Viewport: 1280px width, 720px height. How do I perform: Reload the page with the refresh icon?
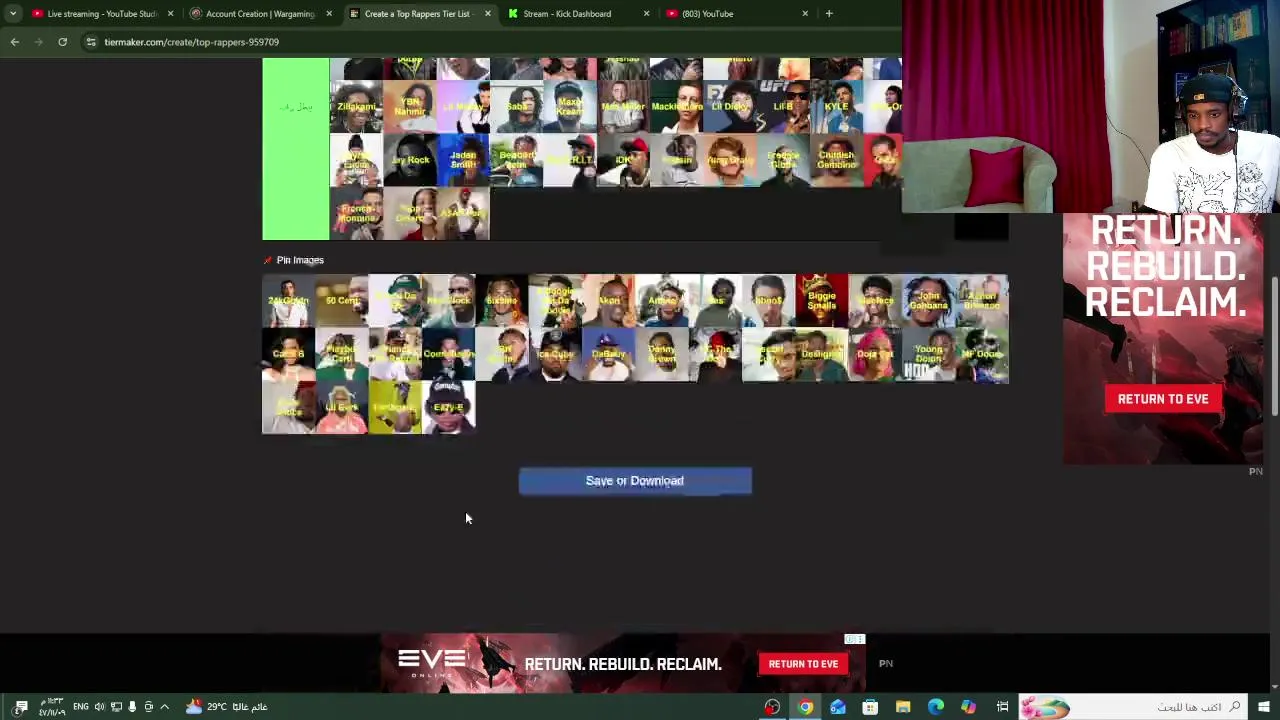click(62, 42)
